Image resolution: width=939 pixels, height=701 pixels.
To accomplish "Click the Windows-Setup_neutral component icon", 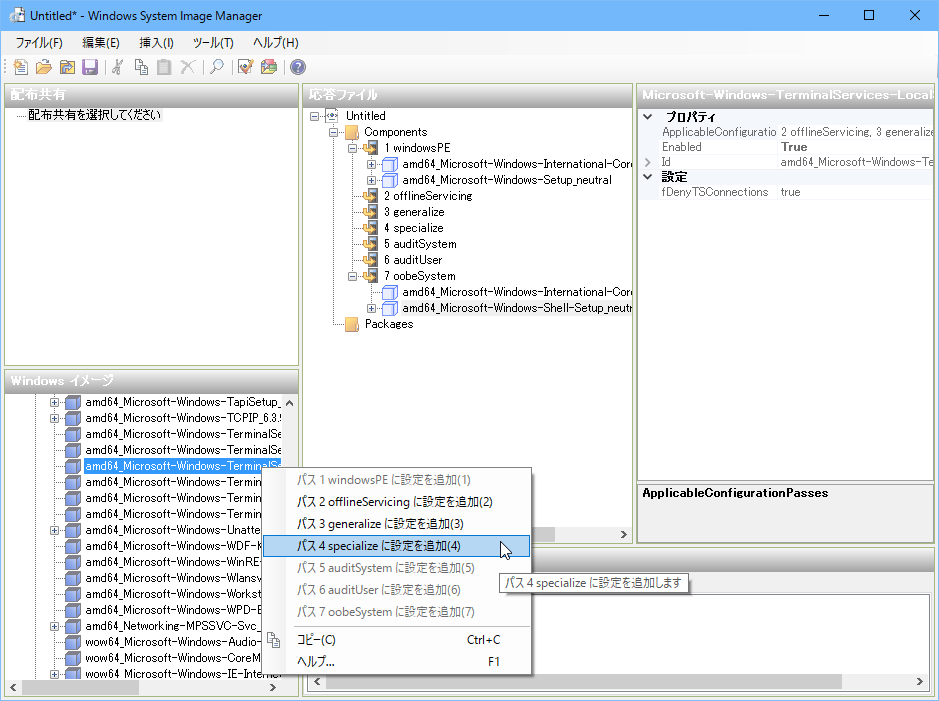I will pos(390,180).
